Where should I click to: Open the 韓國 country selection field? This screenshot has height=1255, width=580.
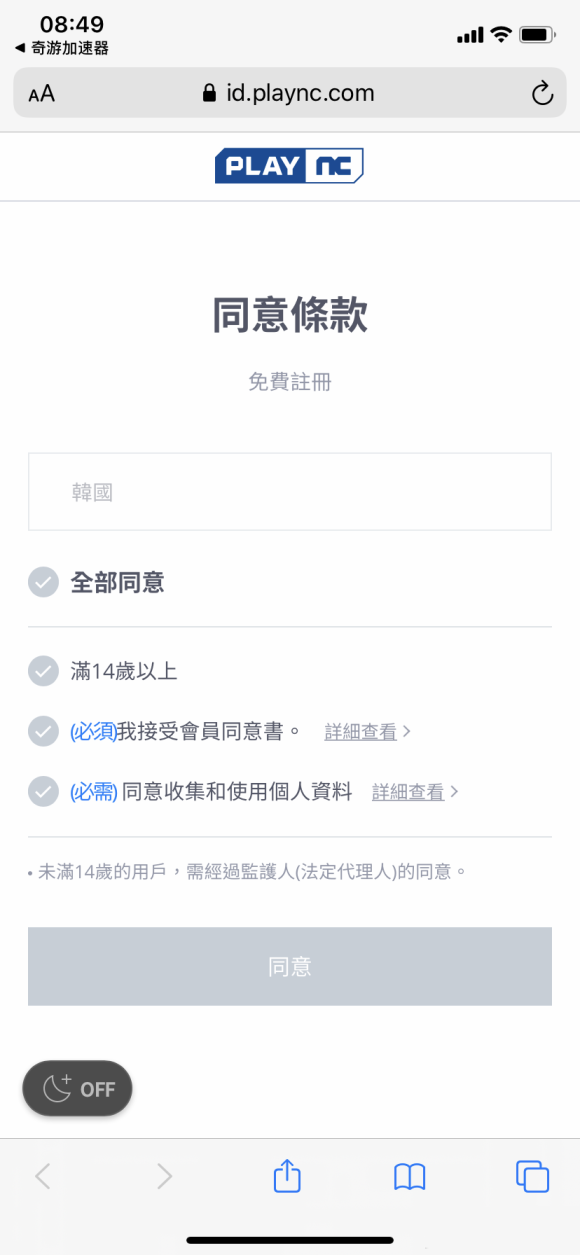[x=289, y=491]
